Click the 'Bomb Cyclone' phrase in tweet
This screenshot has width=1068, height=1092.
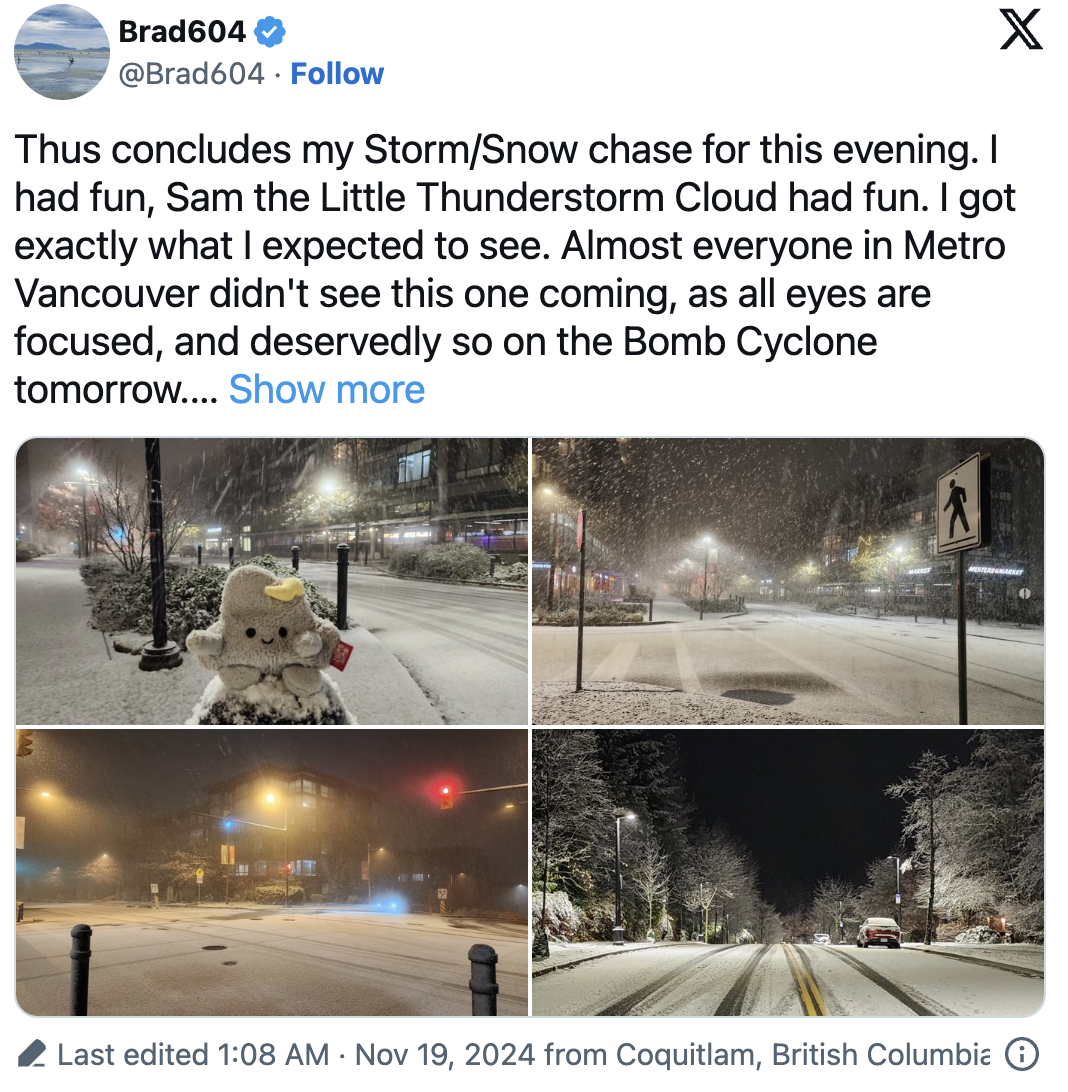(x=750, y=341)
